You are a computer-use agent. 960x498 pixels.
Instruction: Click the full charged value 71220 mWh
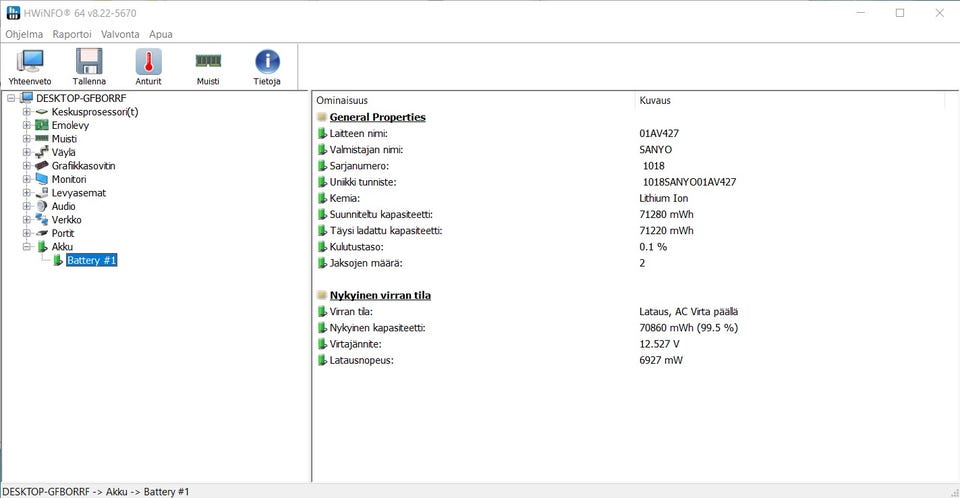point(666,230)
